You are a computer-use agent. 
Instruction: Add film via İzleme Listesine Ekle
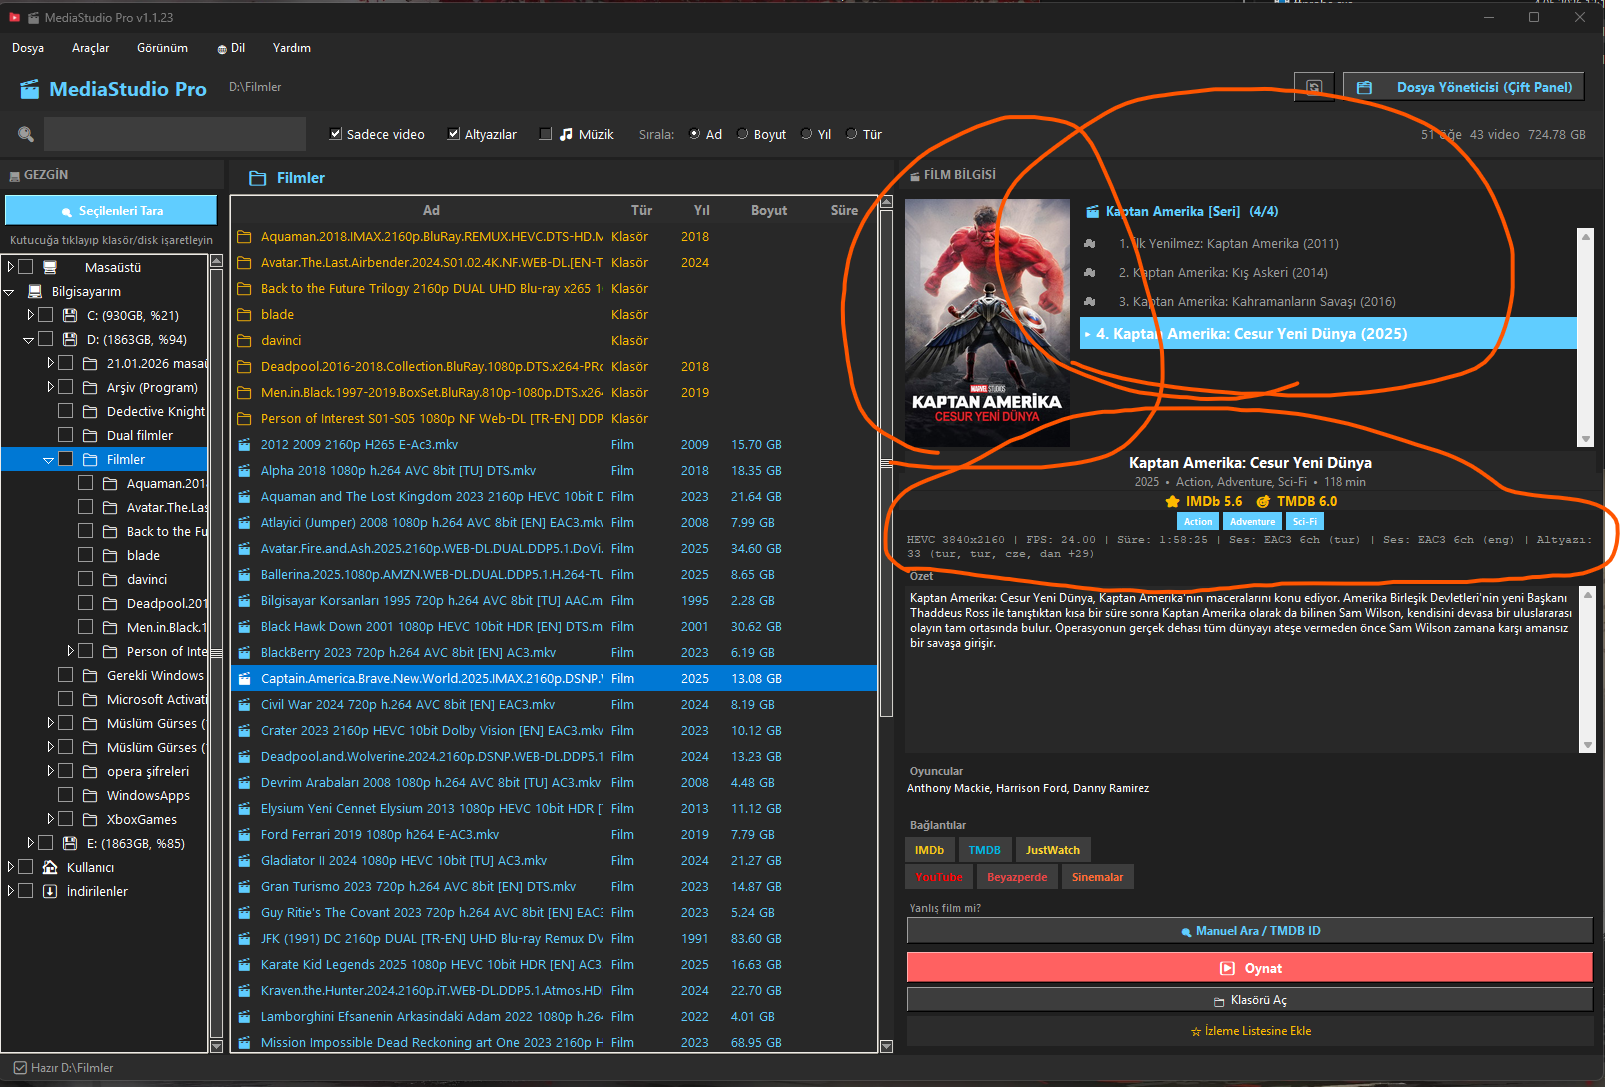pyautogui.click(x=1250, y=1031)
